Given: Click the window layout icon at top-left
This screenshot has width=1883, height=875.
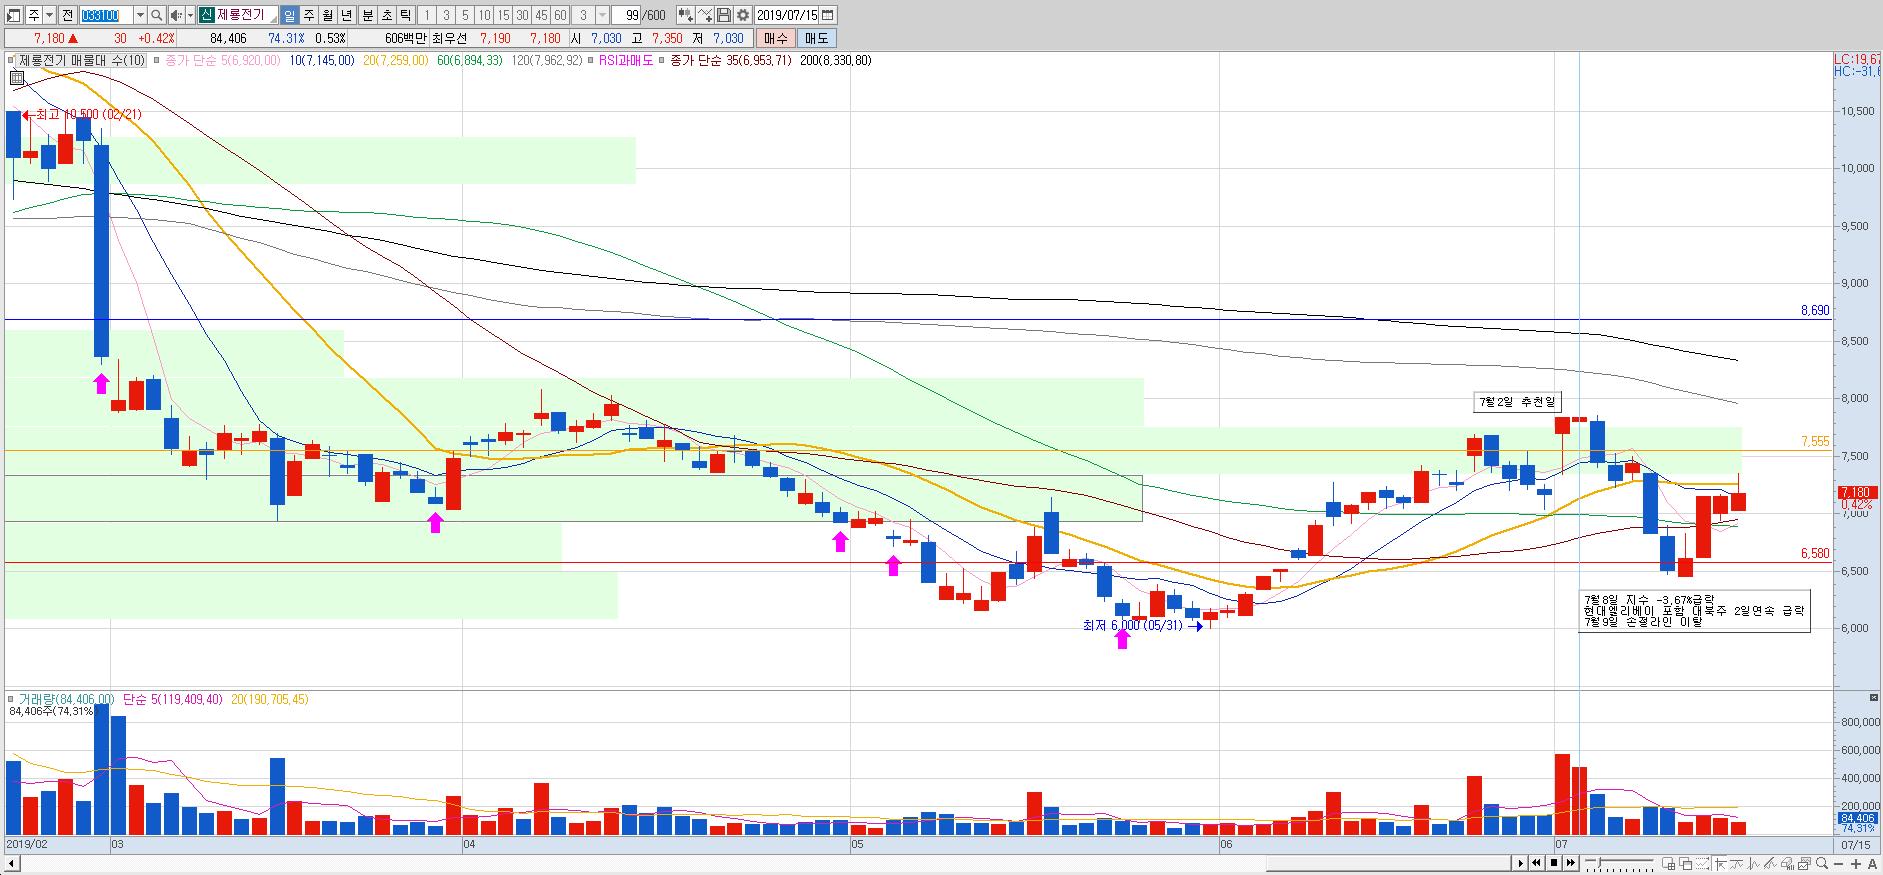Looking at the screenshot, I should click(x=13, y=15).
